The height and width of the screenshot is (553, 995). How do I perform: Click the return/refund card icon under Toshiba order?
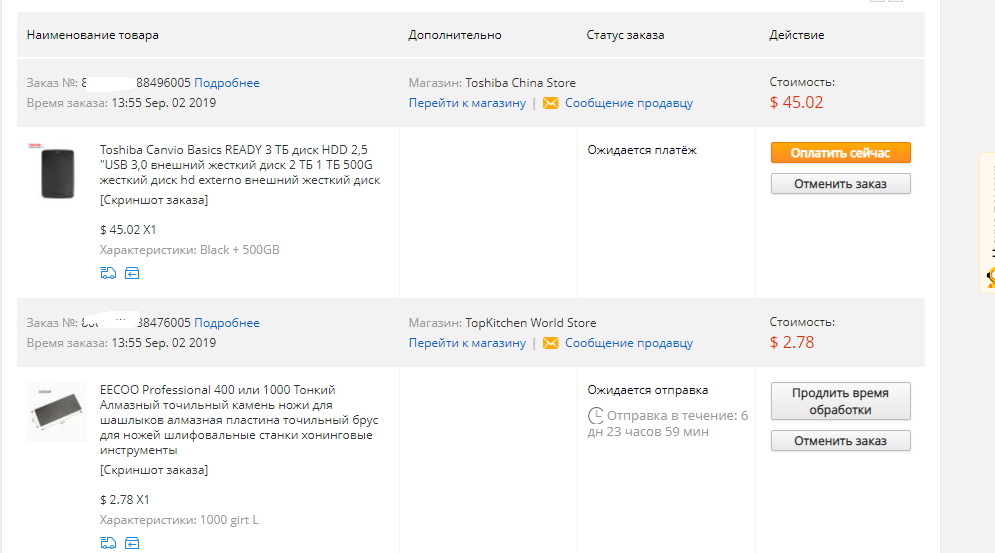click(132, 273)
